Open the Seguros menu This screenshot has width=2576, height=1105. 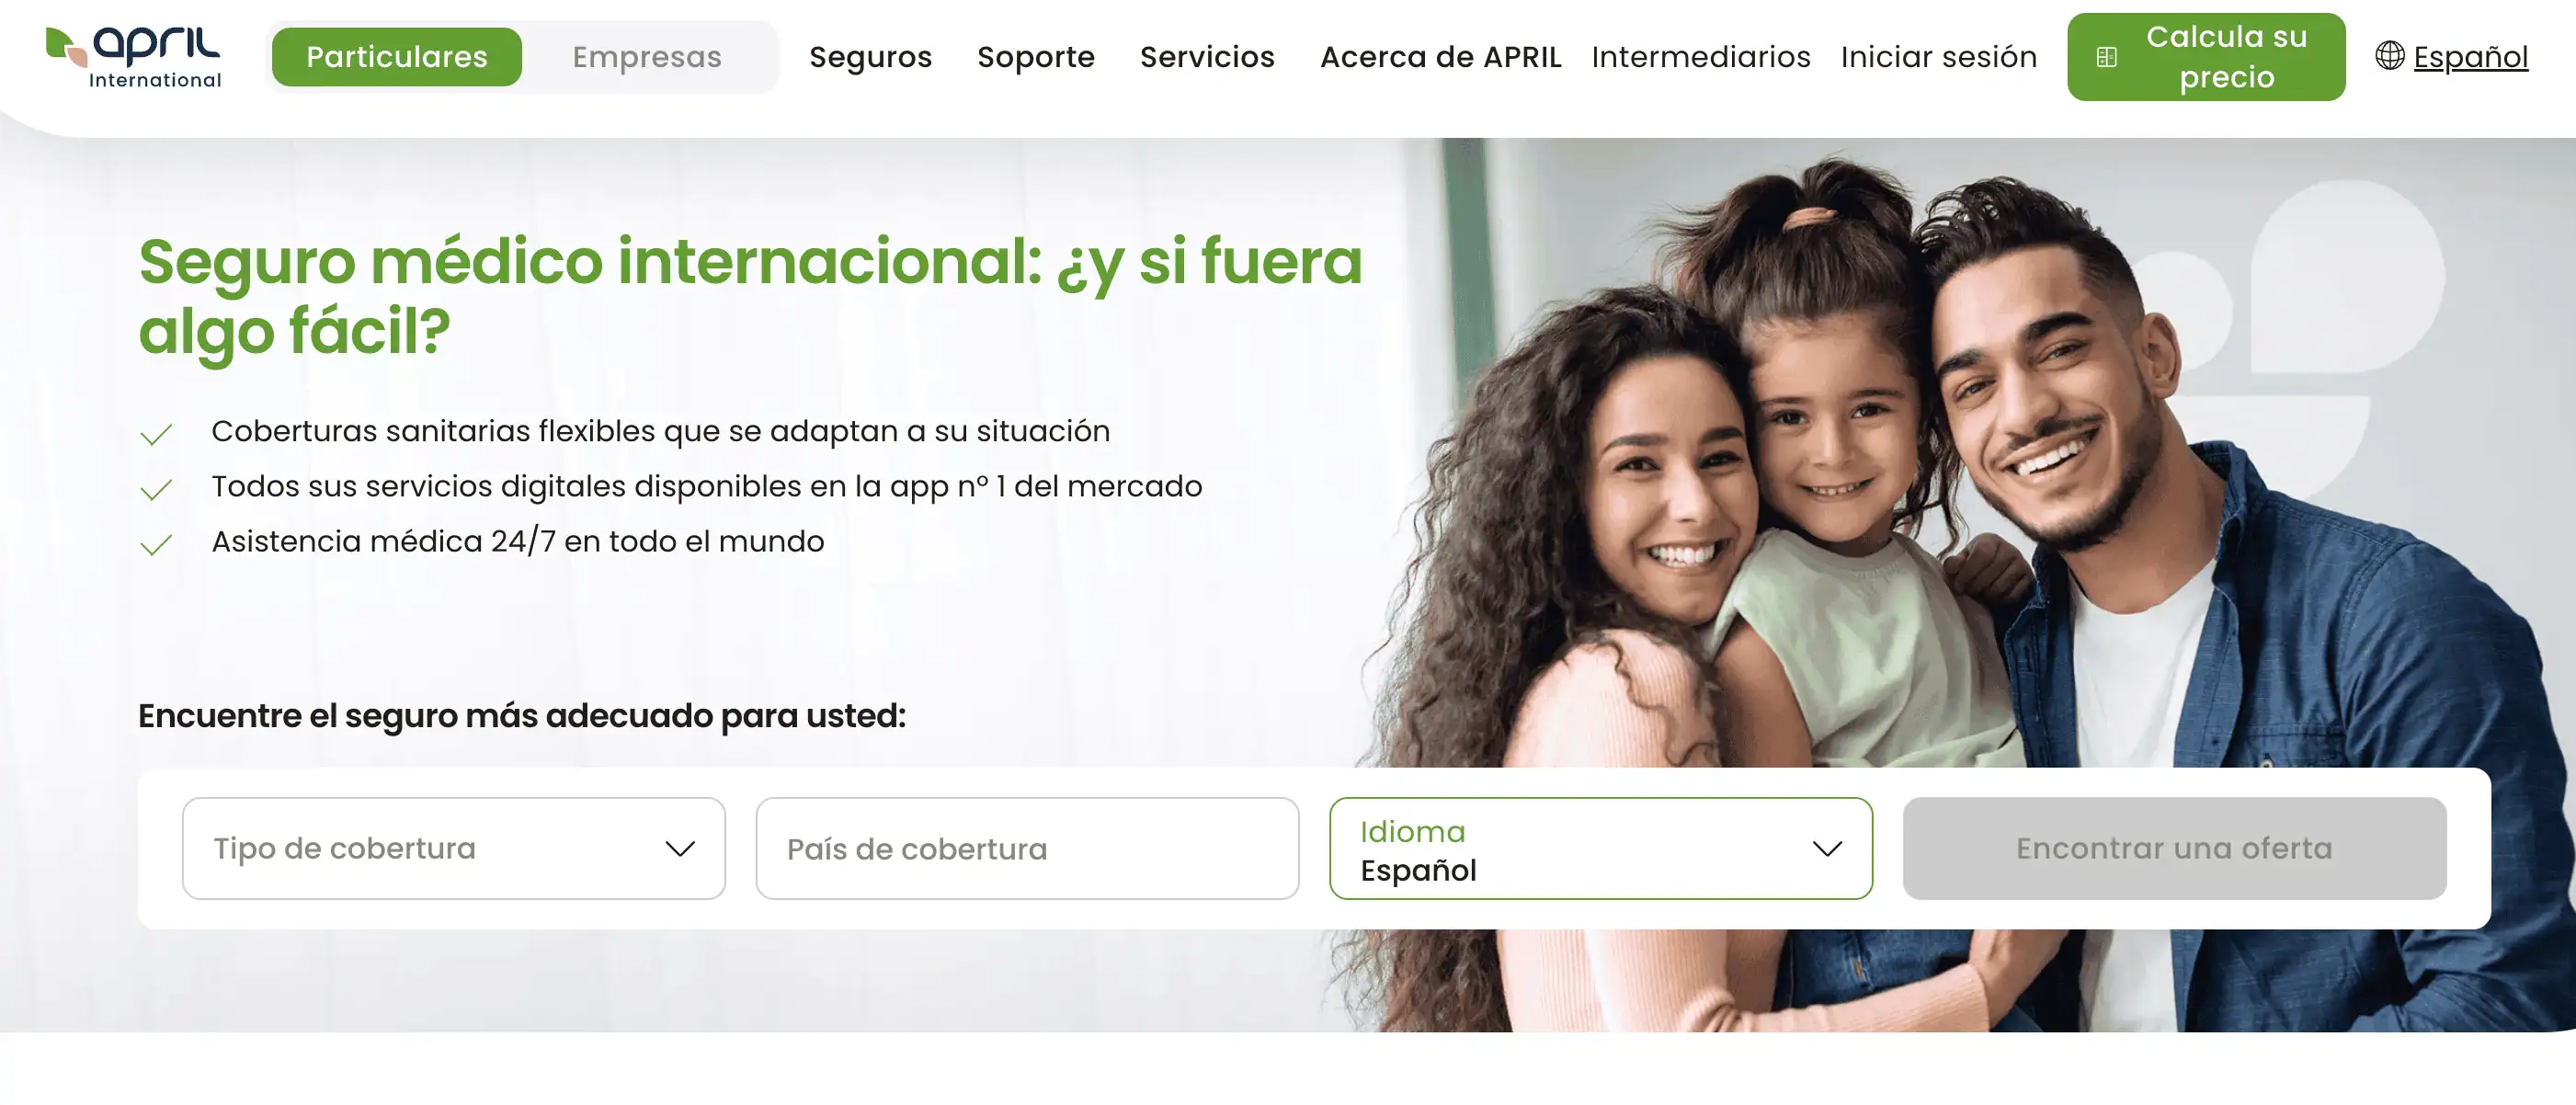(x=871, y=57)
